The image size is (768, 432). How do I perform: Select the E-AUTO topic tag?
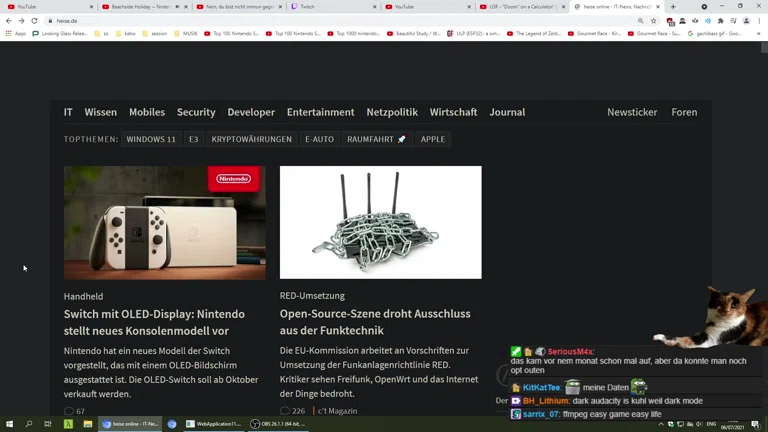tap(319, 139)
